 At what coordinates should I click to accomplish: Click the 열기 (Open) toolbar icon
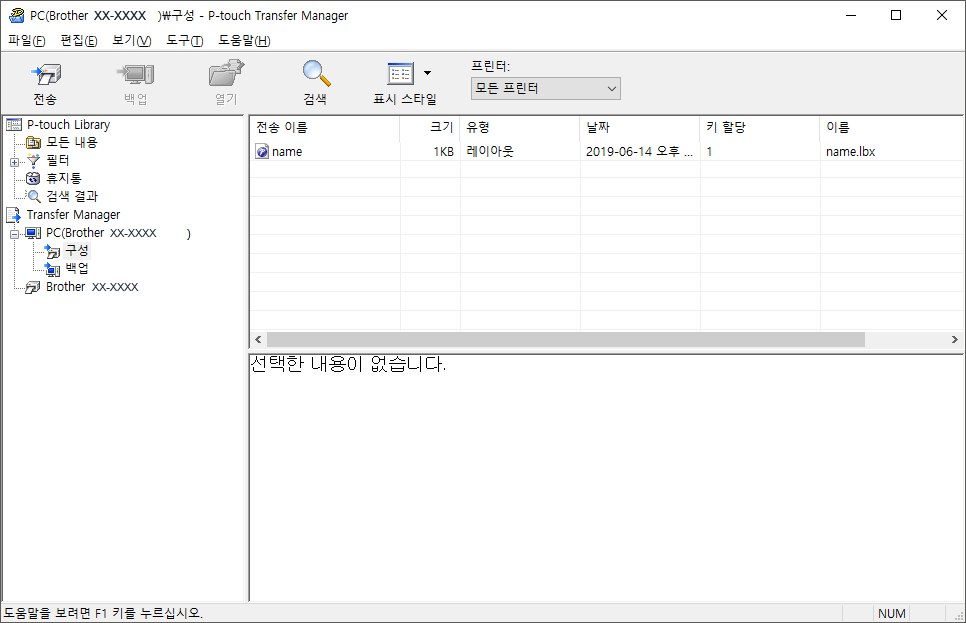226,73
